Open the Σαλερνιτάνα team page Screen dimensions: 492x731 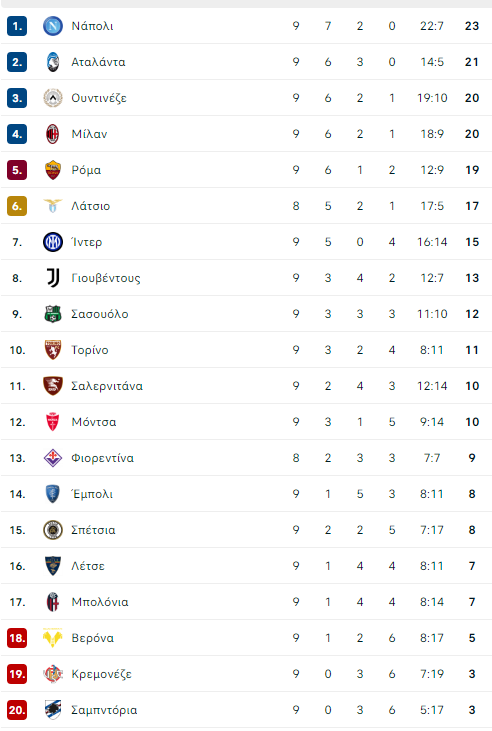(x=107, y=386)
